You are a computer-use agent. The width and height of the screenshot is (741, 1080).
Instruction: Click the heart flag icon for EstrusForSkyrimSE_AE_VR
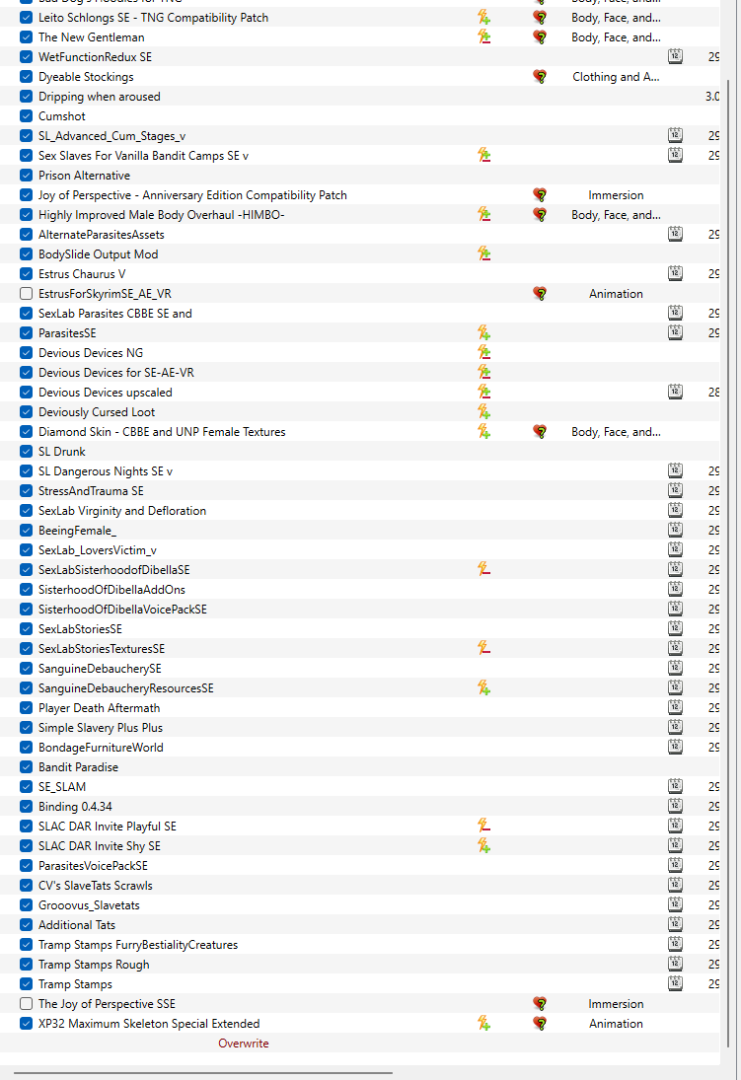pyautogui.click(x=540, y=293)
